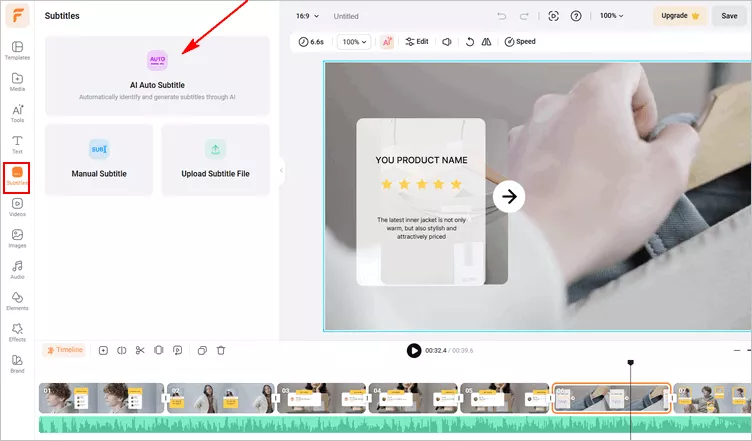Click the Undo arrow

[502, 16]
